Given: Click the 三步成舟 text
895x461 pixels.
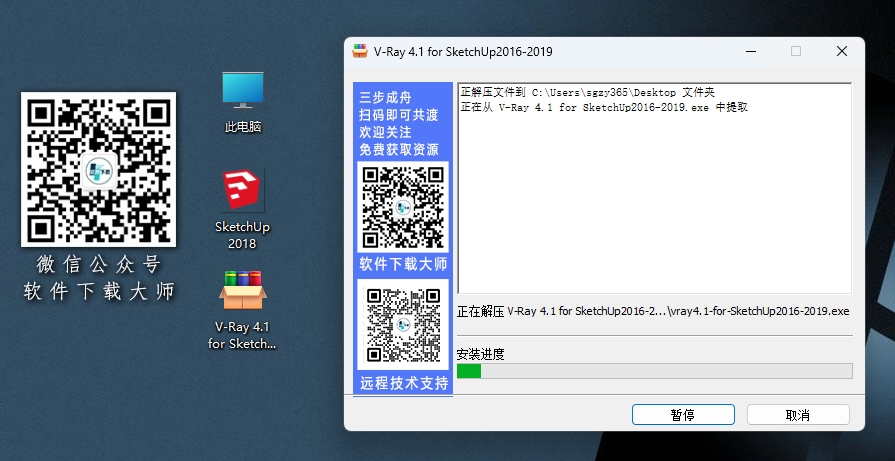Looking at the screenshot, I should [x=385, y=98].
